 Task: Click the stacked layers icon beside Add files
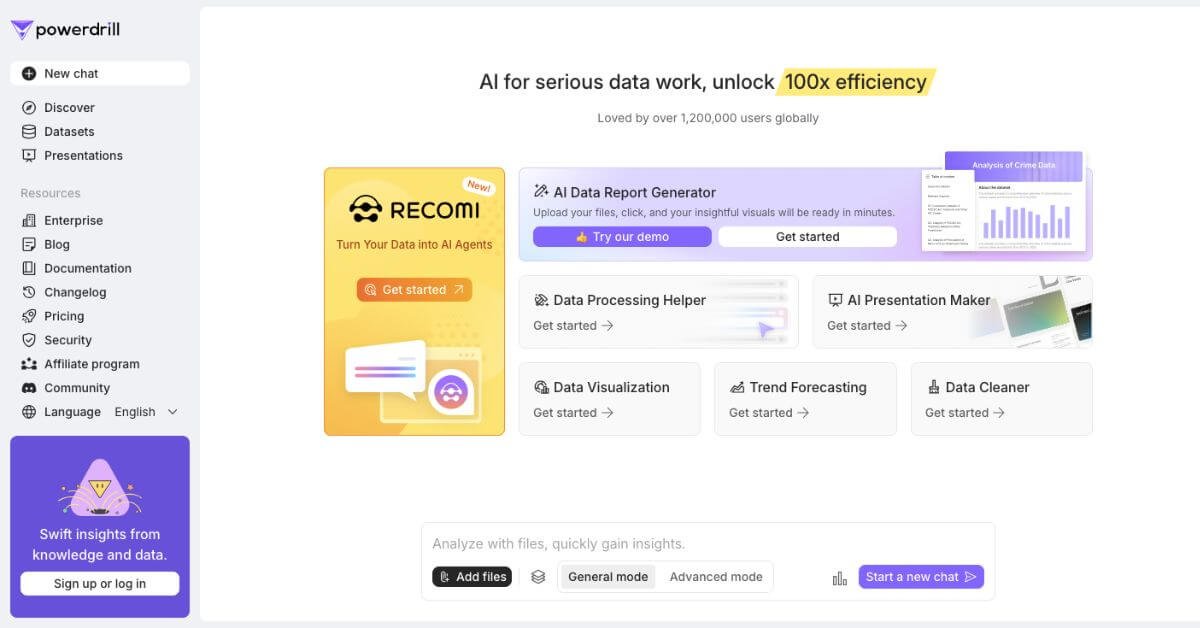[538, 577]
